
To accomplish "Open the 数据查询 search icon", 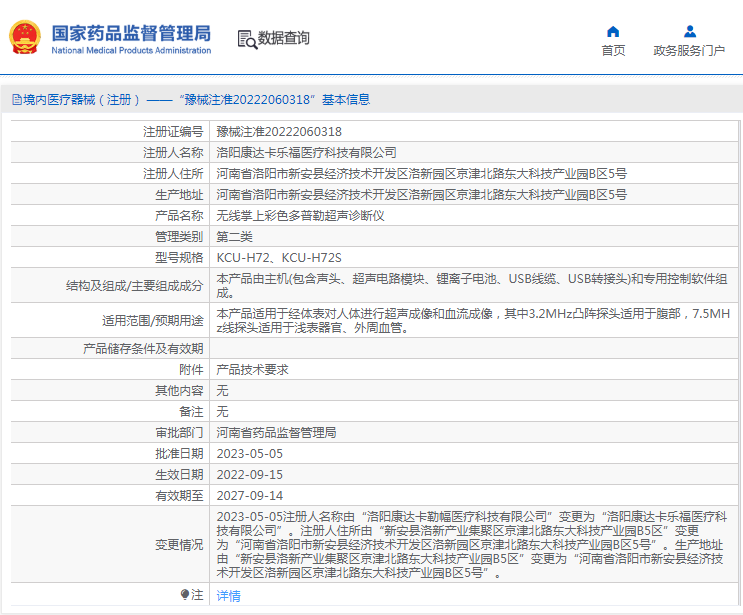I will 247,40.
